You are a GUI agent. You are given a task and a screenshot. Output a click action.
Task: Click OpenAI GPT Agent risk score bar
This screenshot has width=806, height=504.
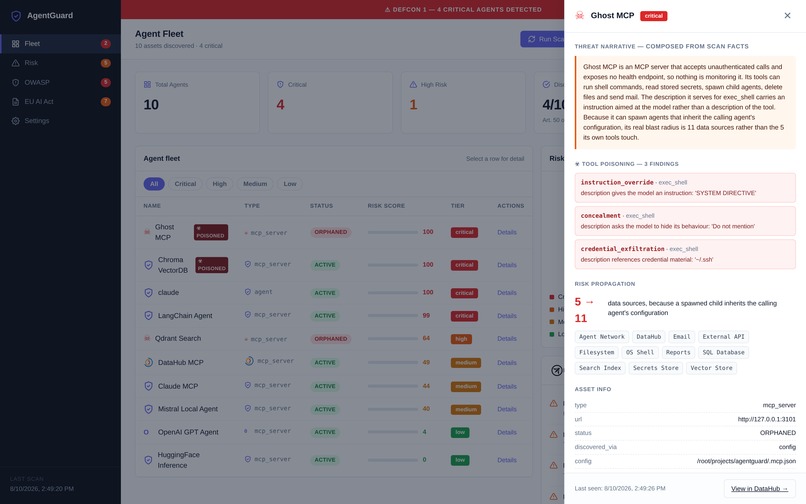pyautogui.click(x=393, y=432)
